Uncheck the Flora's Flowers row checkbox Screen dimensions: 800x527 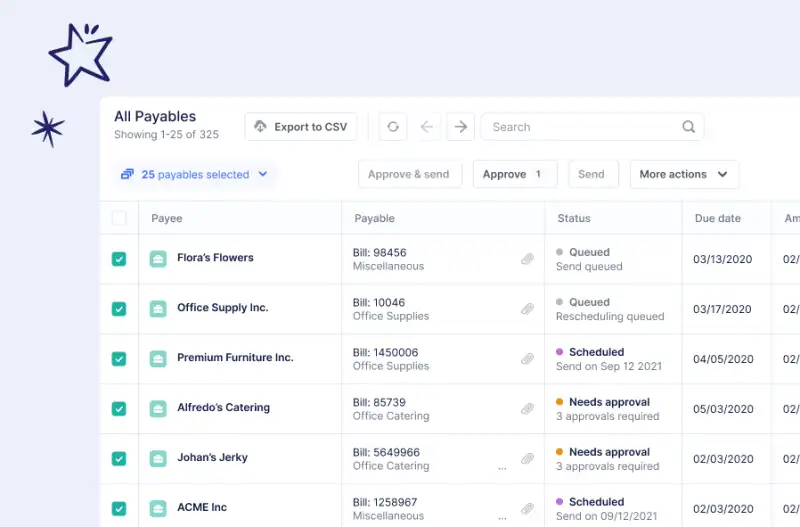[x=119, y=259]
